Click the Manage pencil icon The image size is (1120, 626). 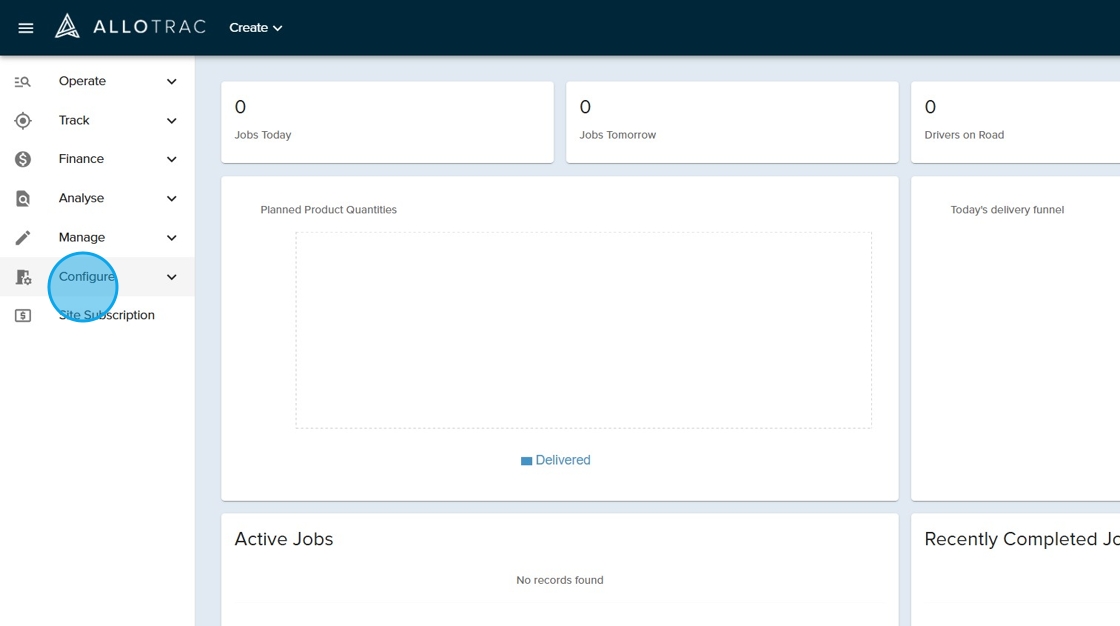(23, 238)
